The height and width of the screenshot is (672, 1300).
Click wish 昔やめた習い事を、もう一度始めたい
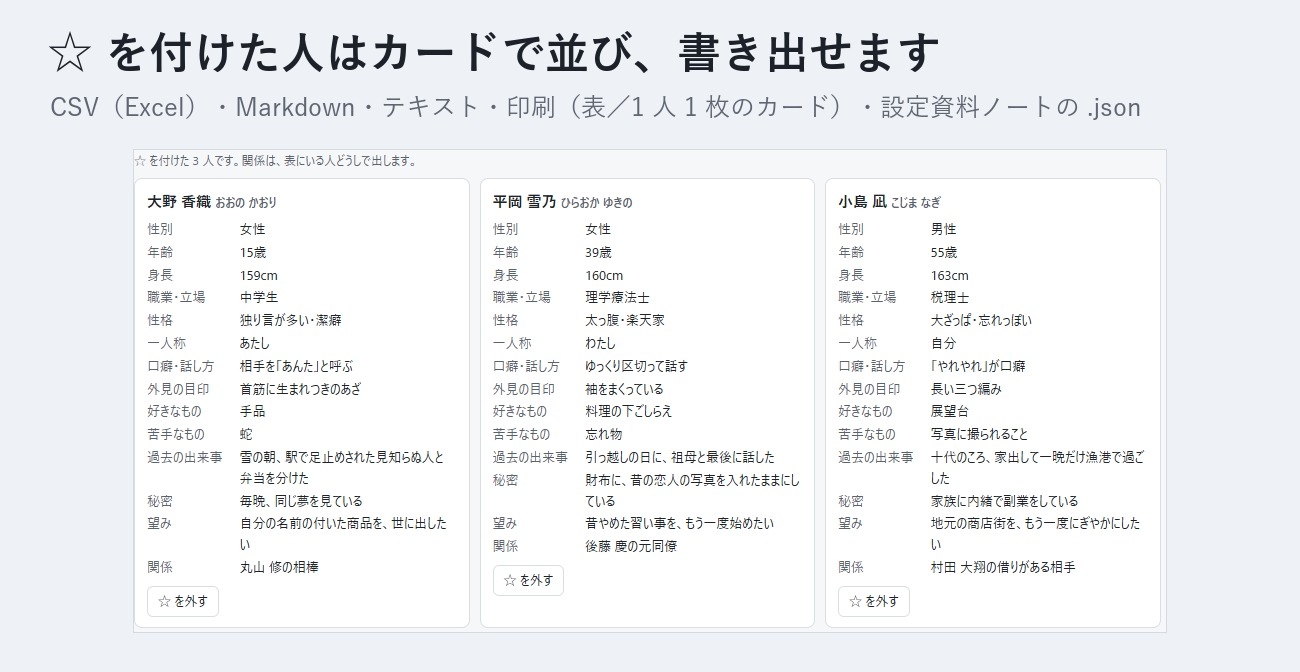pos(679,523)
